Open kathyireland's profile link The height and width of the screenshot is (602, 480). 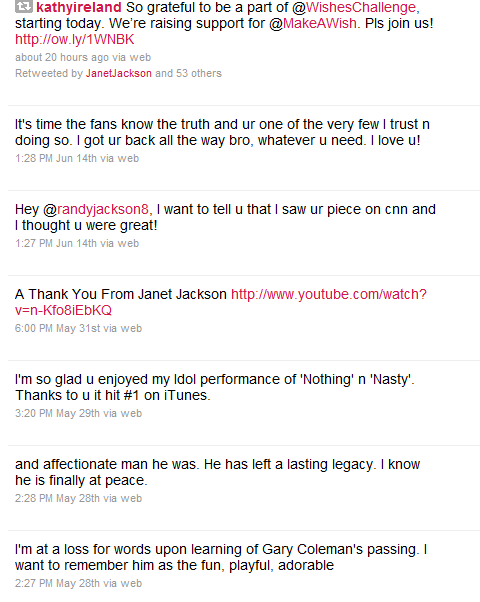pos(79,7)
